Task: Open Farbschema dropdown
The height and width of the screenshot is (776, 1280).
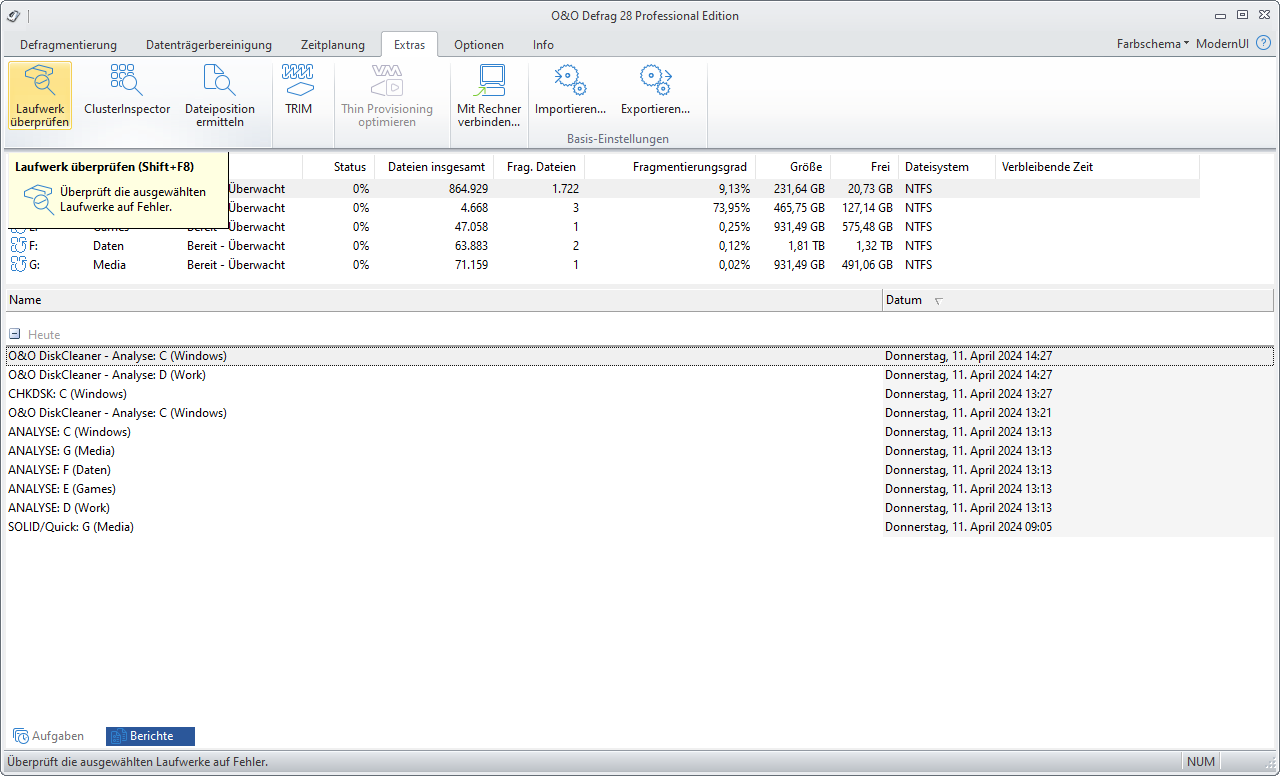Action: tap(1153, 44)
